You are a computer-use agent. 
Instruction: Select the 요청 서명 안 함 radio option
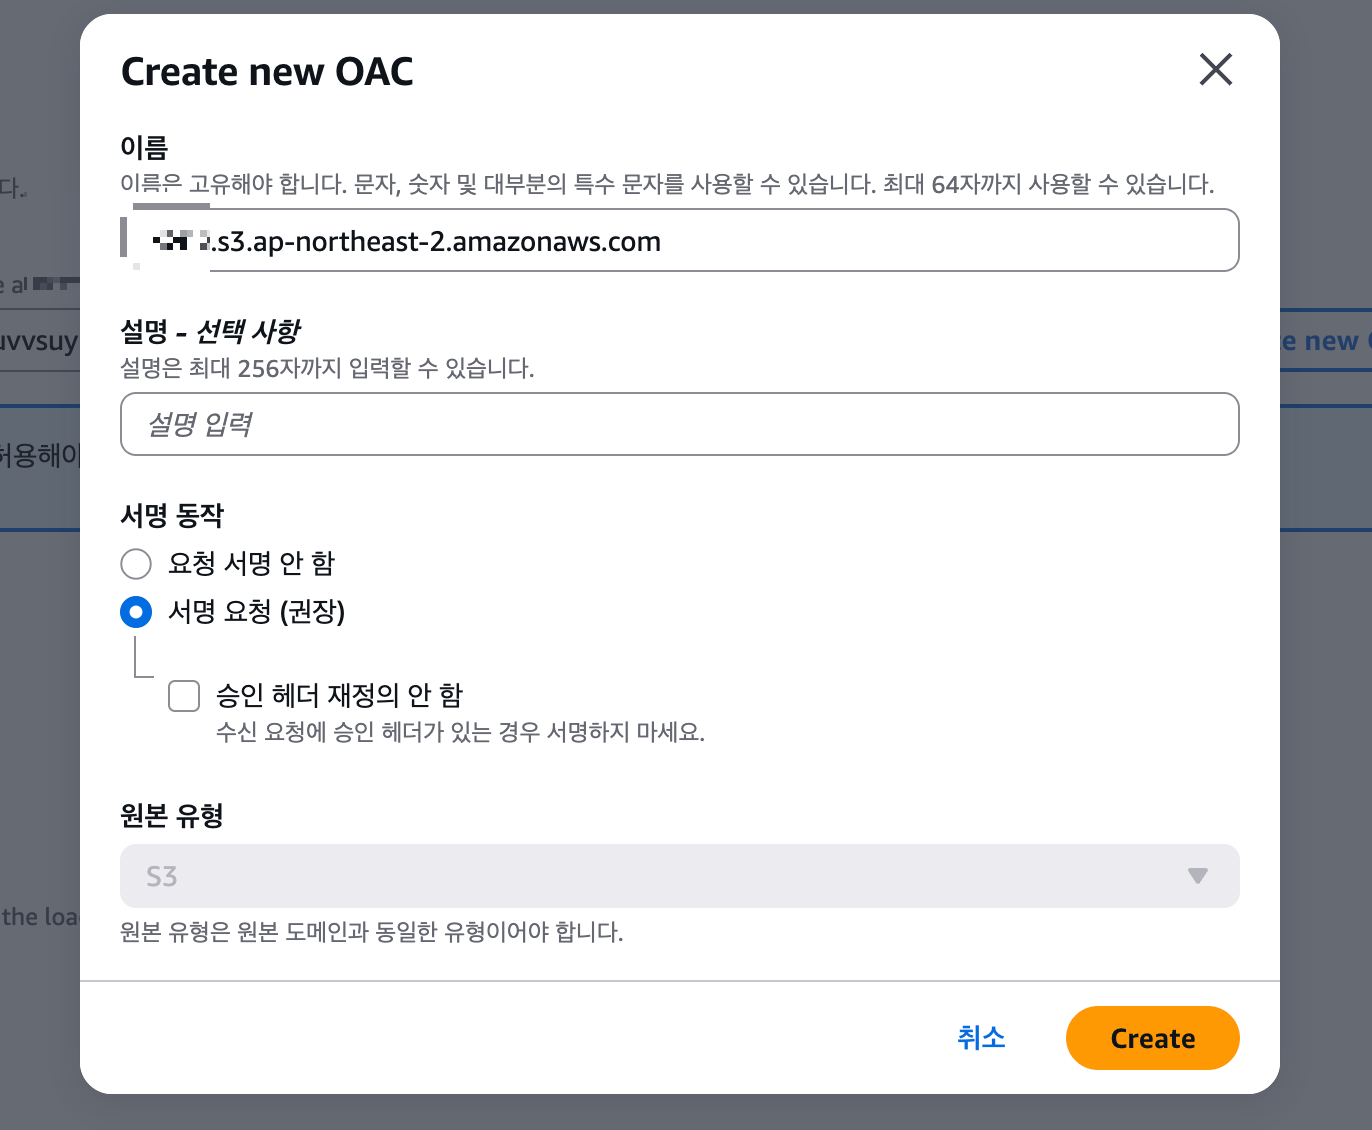136,564
